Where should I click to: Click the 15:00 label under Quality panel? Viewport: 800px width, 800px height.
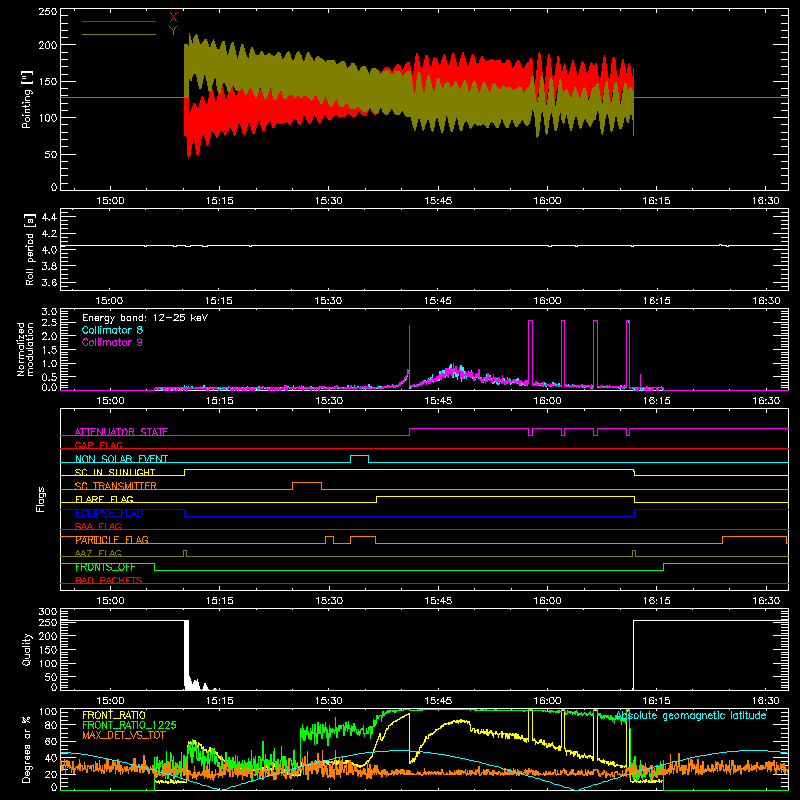pyautogui.click(x=110, y=701)
